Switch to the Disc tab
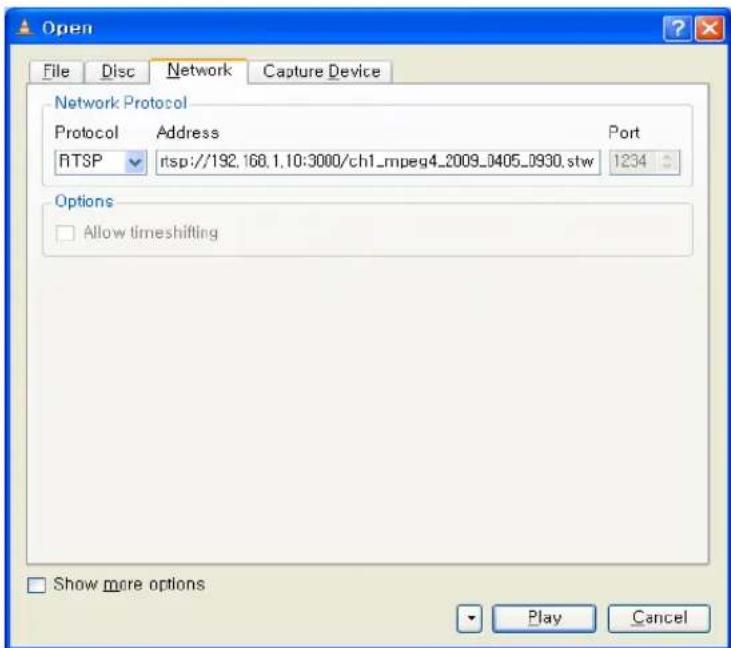The width and height of the screenshot is (731, 648). 117,72
